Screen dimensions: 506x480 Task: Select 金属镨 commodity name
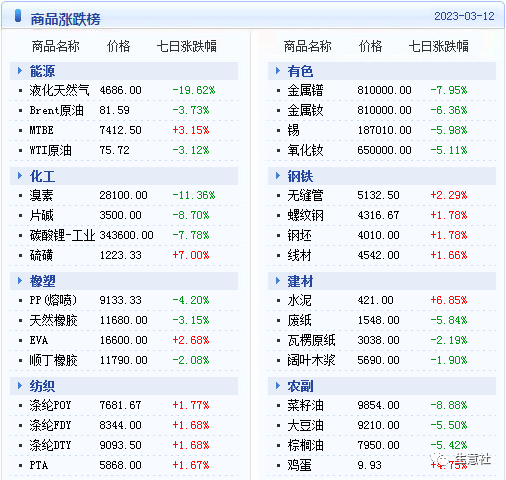tap(305, 90)
